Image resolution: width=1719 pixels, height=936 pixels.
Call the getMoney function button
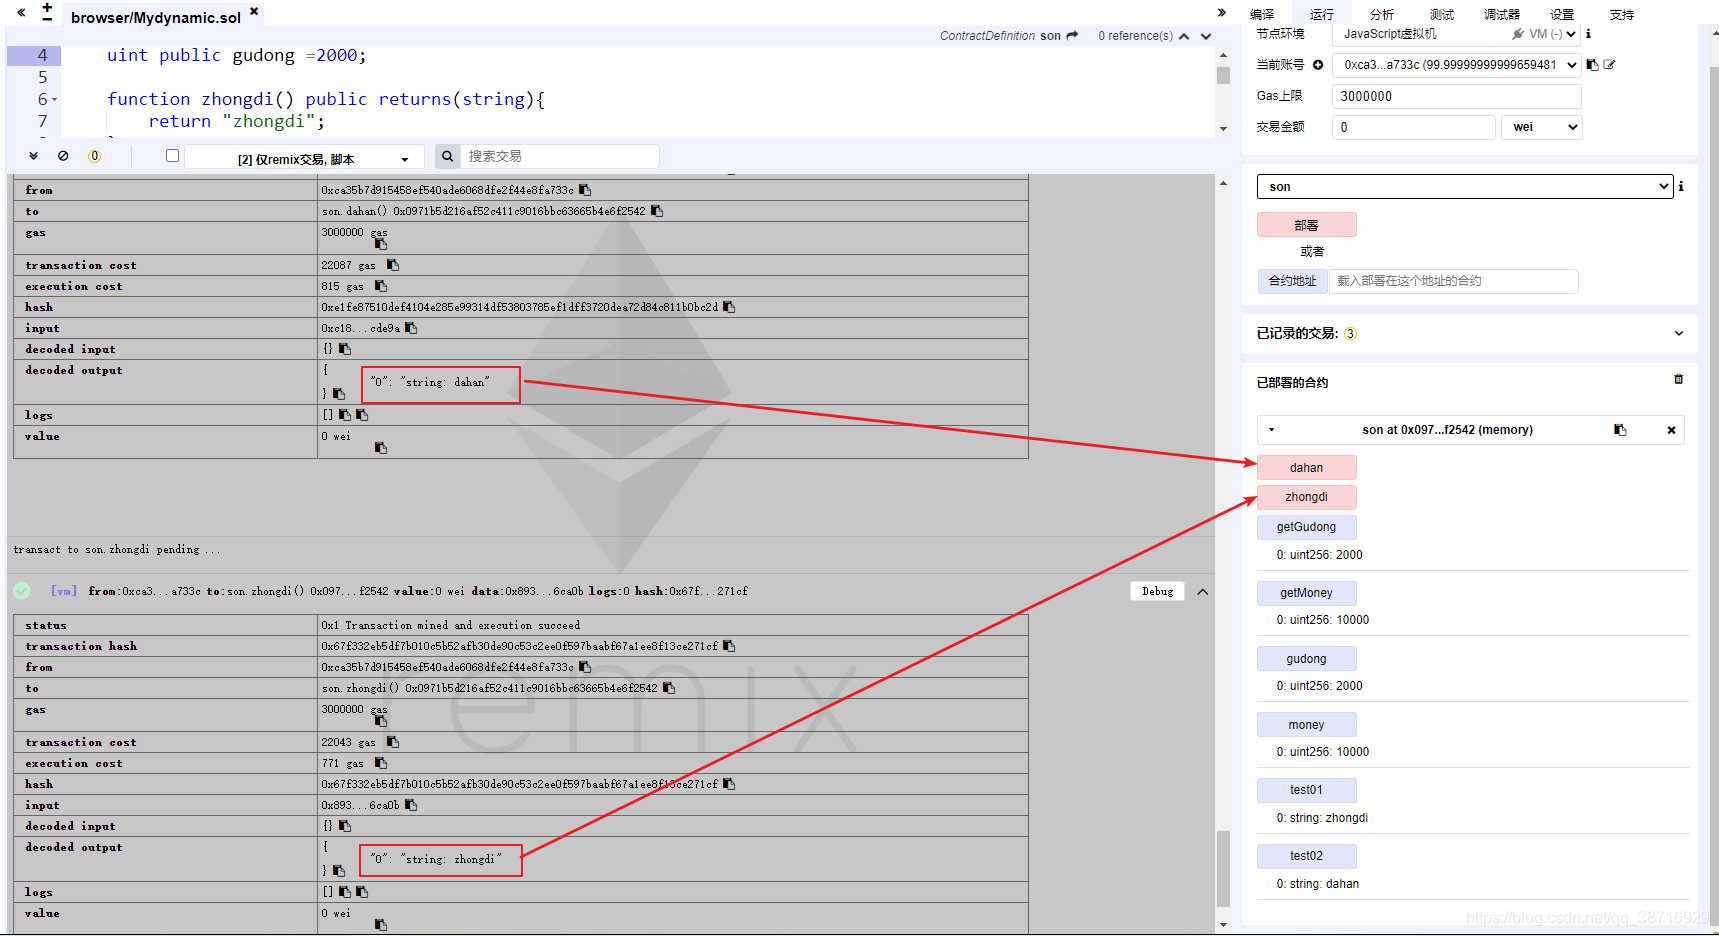[x=1307, y=593]
